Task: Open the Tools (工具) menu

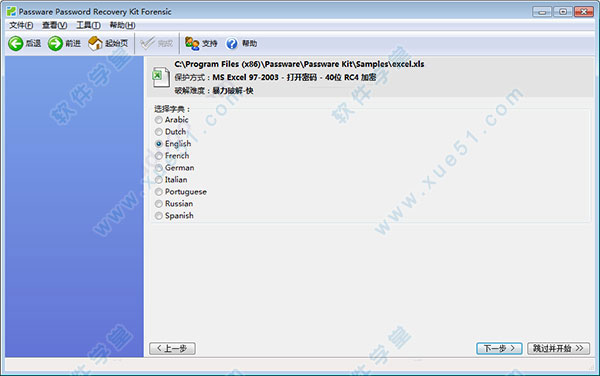Action: pyautogui.click(x=88, y=25)
